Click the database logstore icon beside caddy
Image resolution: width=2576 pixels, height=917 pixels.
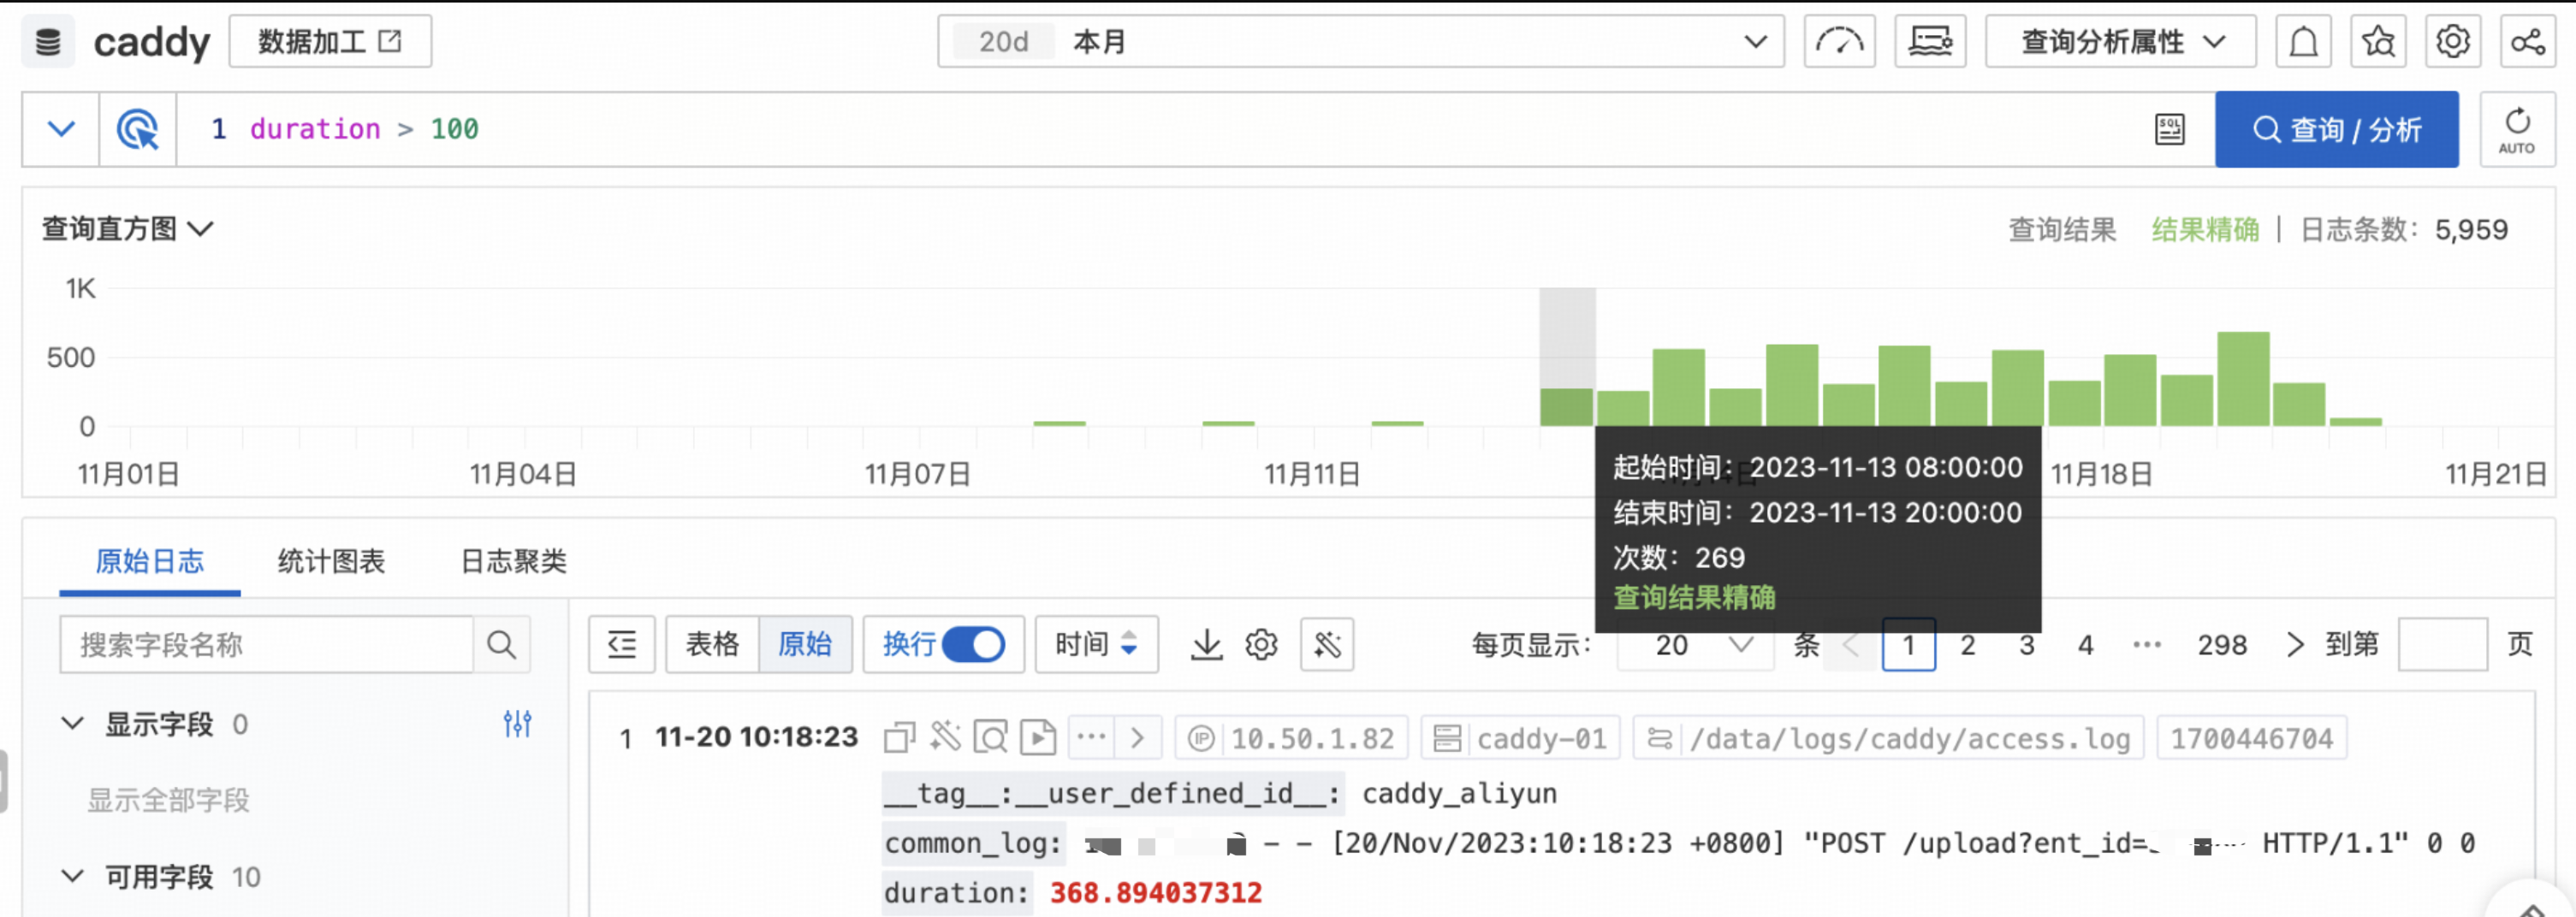48,42
